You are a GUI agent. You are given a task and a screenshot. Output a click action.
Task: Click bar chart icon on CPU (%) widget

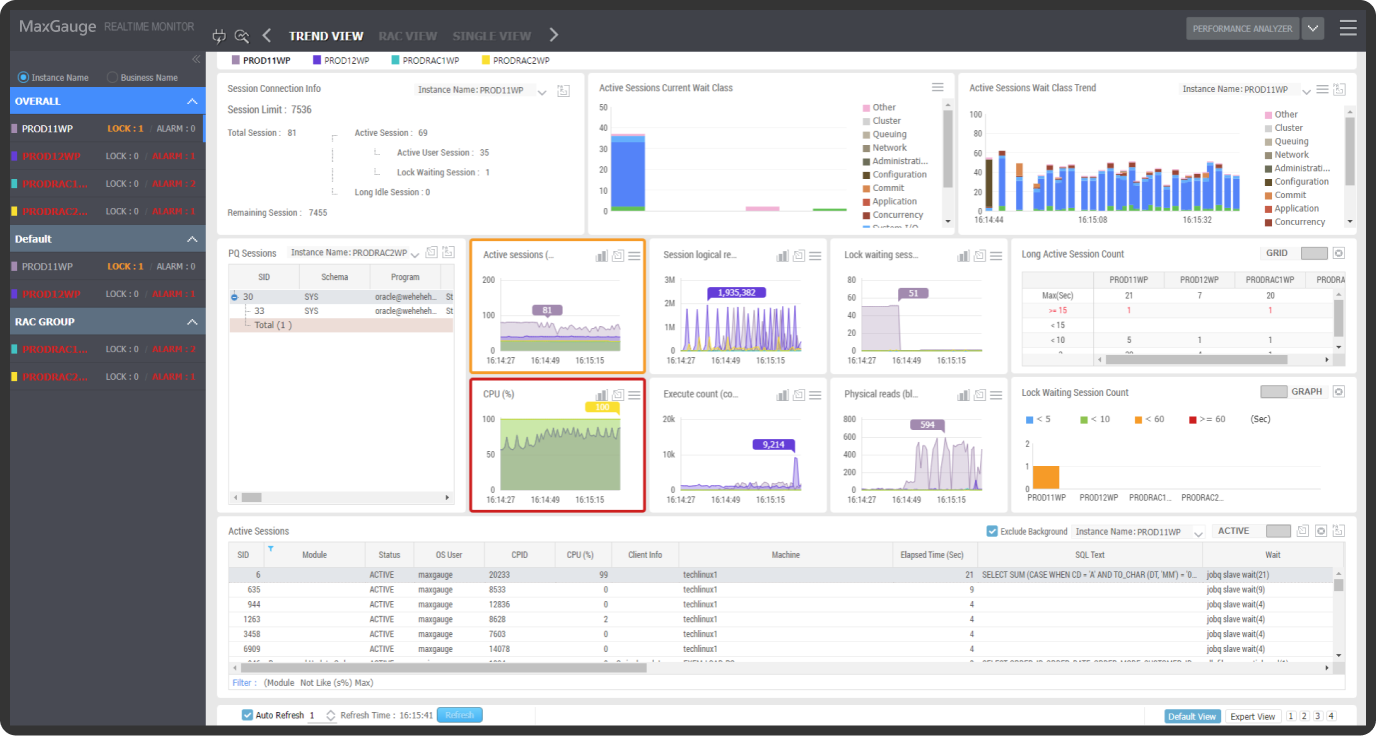[601, 395]
